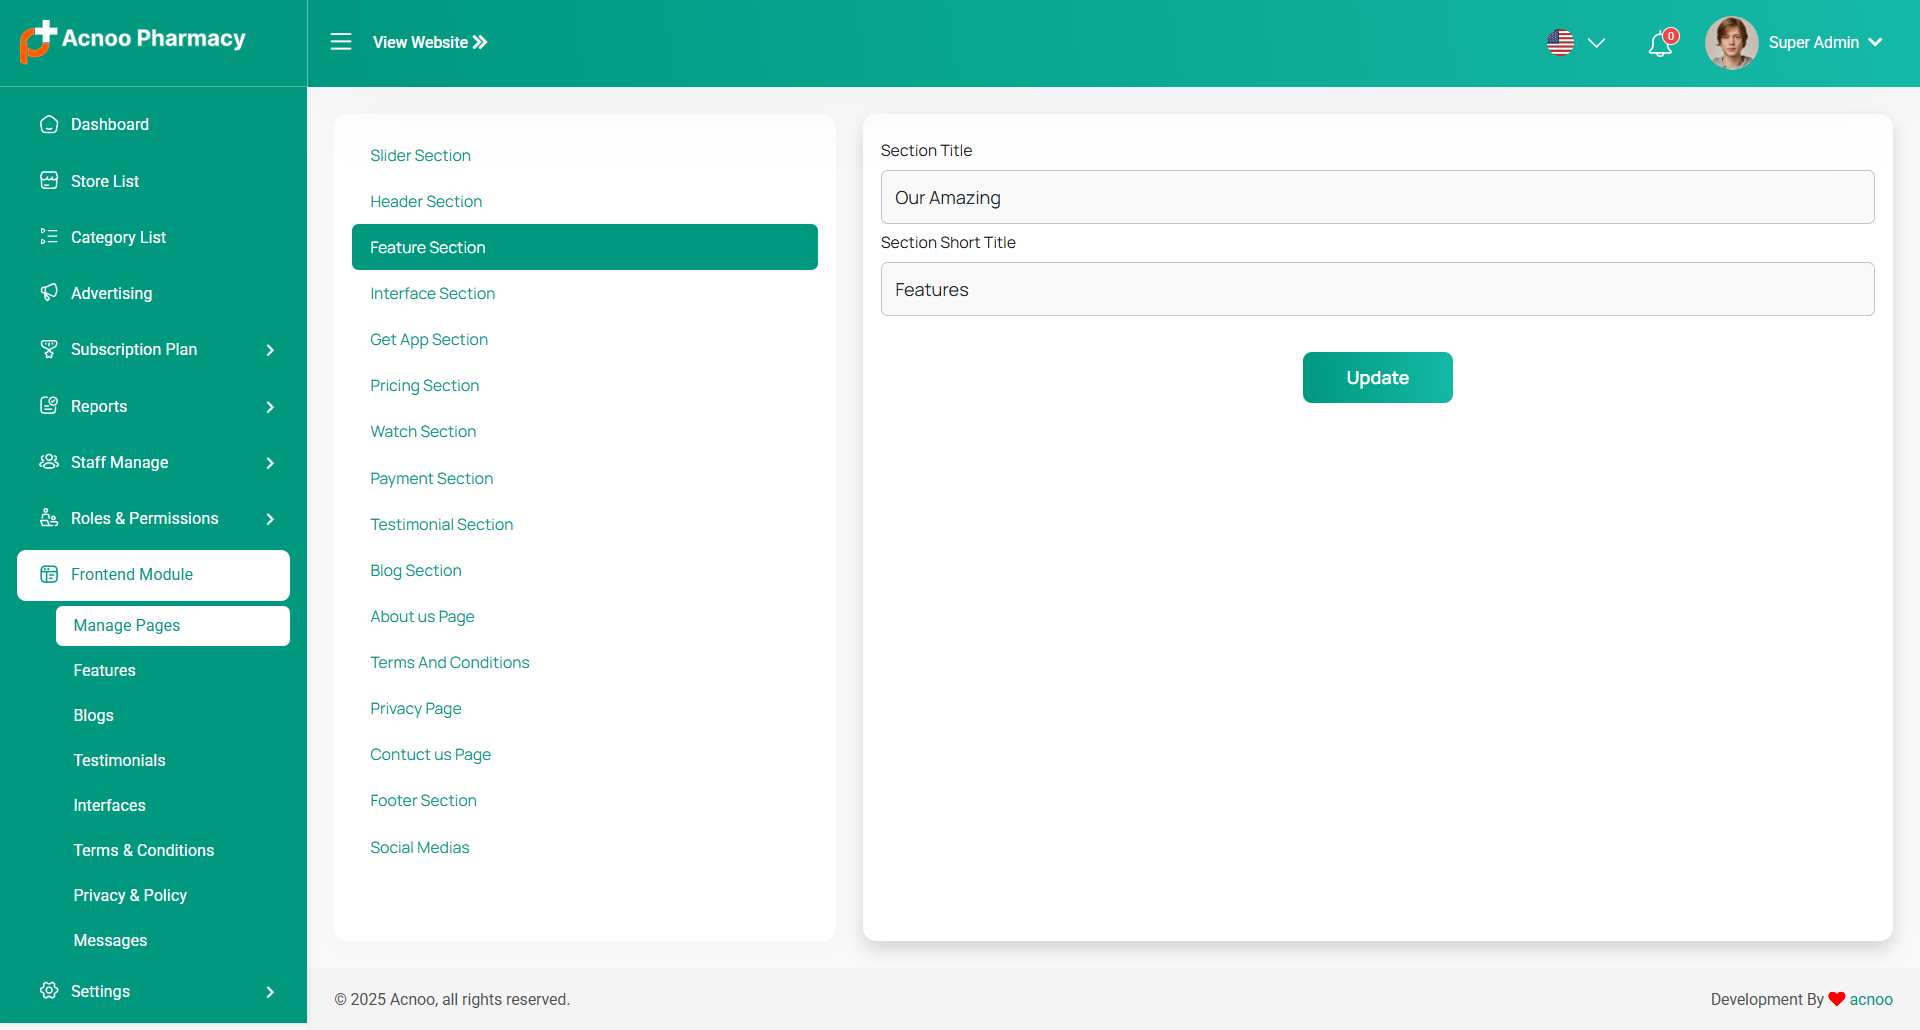The image size is (1920, 1030).
Task: Click the Section Short Title field
Action: [x=1377, y=289]
